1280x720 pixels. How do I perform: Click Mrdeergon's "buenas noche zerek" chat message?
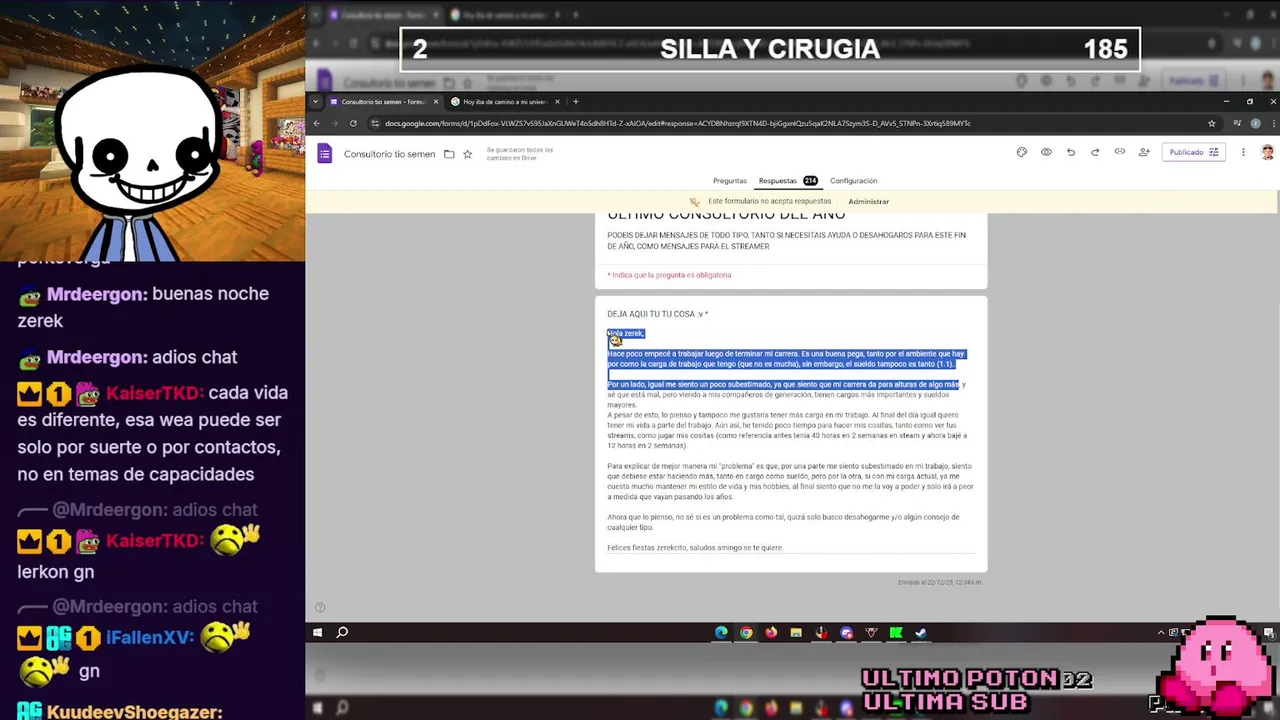[143, 307]
